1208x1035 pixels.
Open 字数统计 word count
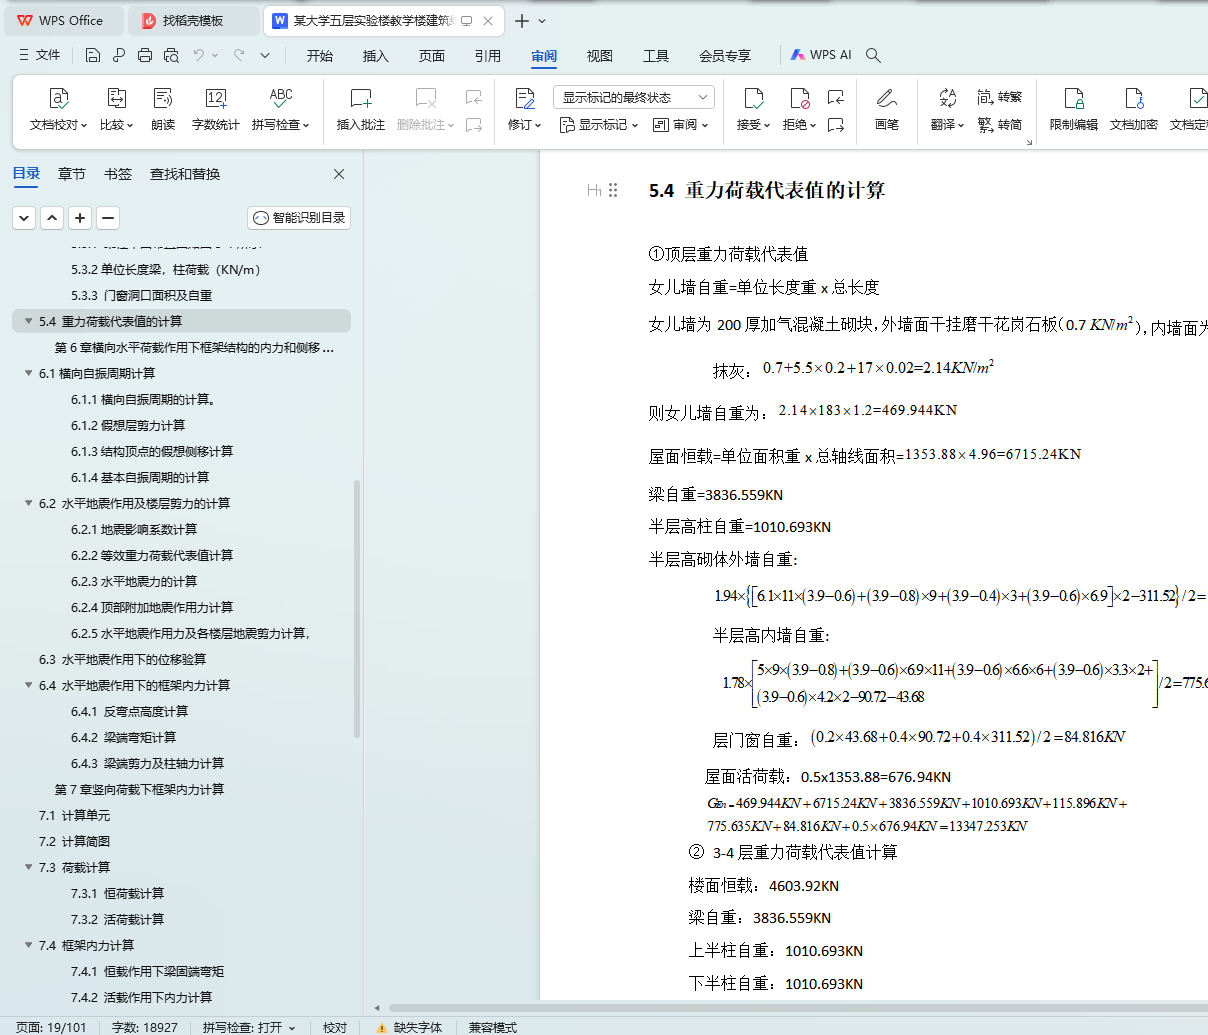(216, 110)
